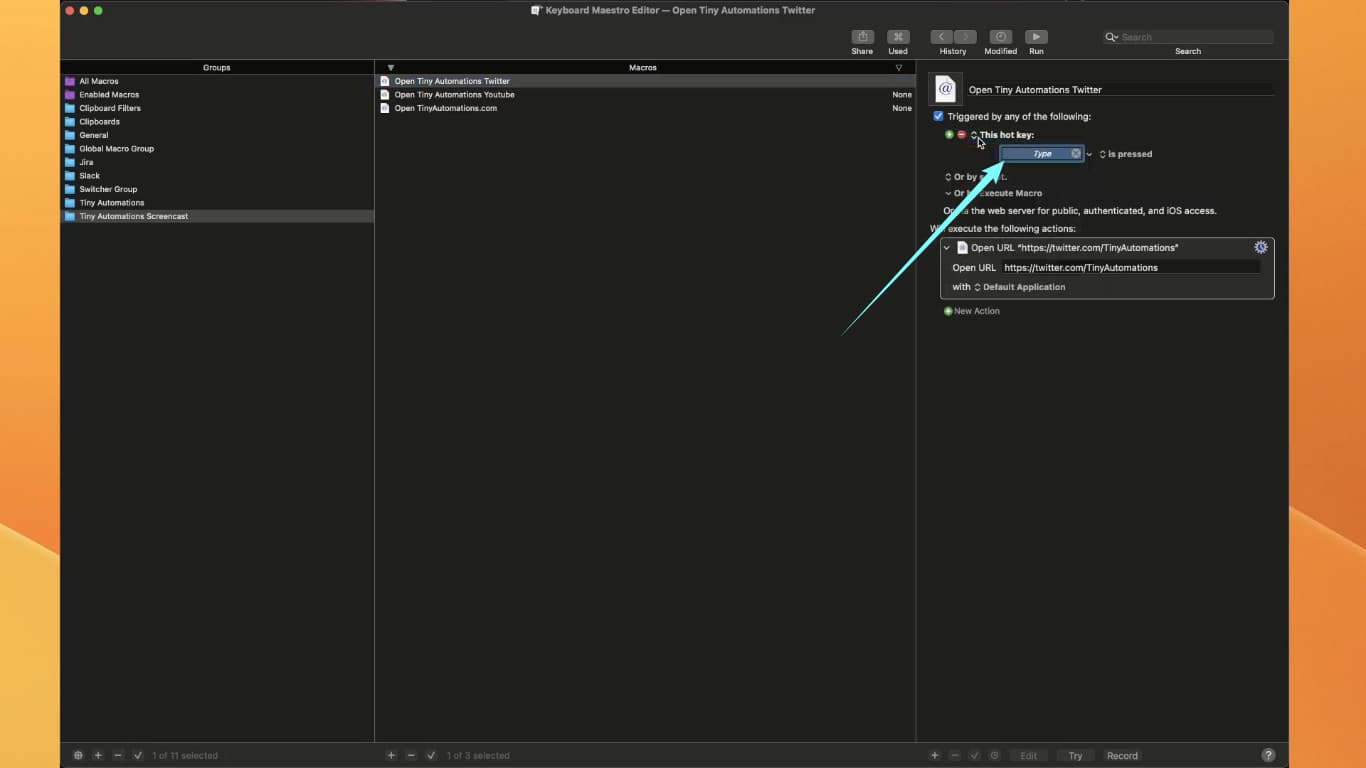Click globe icon below Groups list
The width and height of the screenshot is (1366, 768).
point(78,756)
